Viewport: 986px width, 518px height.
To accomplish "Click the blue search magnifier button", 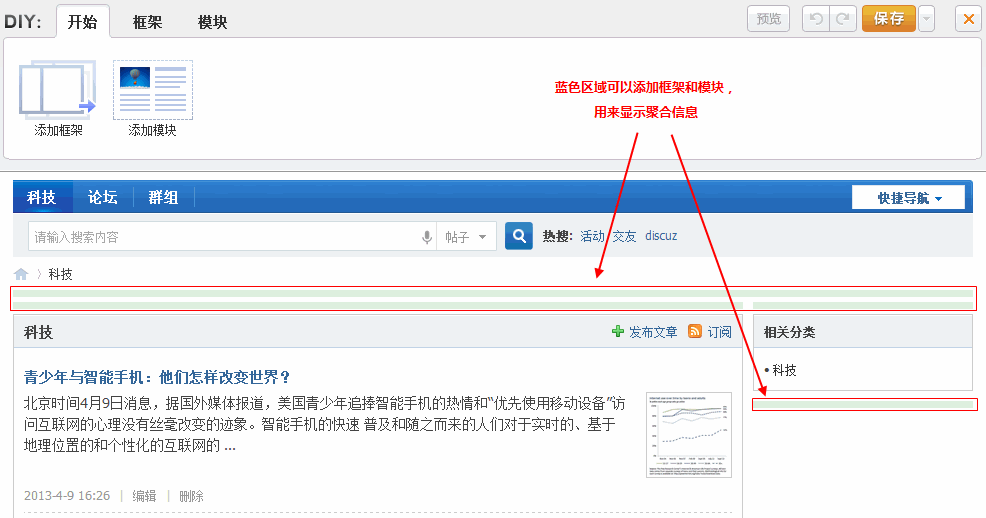I will point(519,236).
